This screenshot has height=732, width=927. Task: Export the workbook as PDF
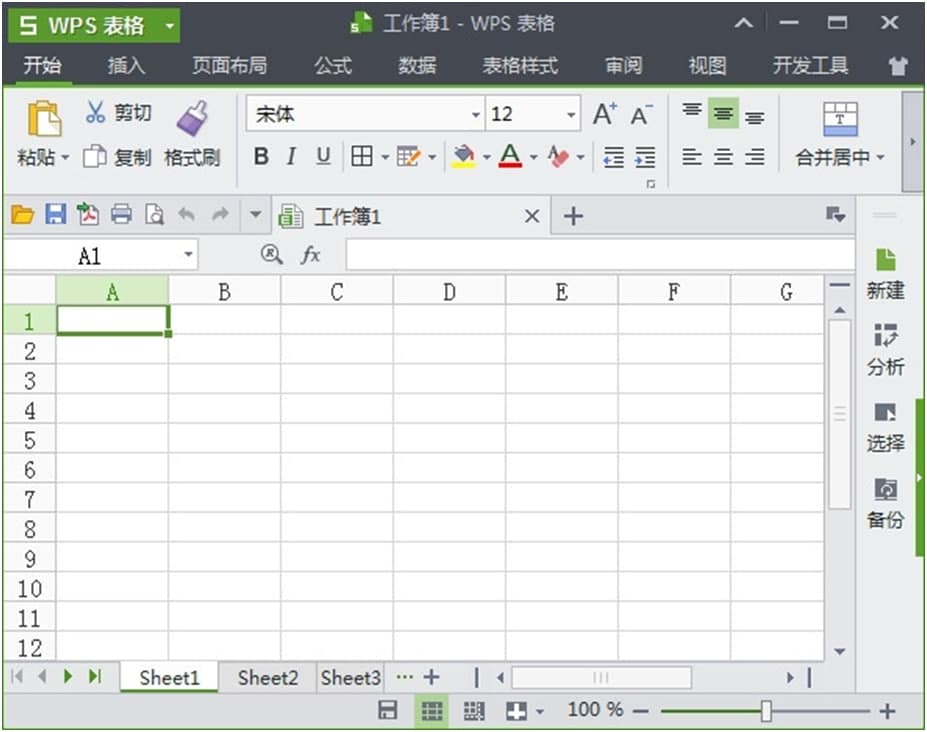pos(86,214)
